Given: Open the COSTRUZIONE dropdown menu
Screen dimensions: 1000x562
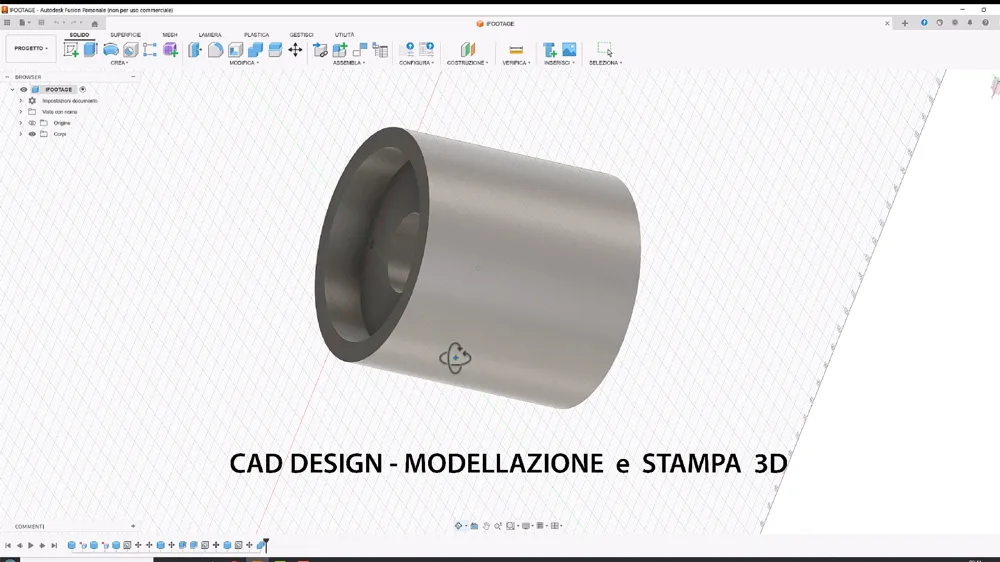Looking at the screenshot, I should click(467, 63).
